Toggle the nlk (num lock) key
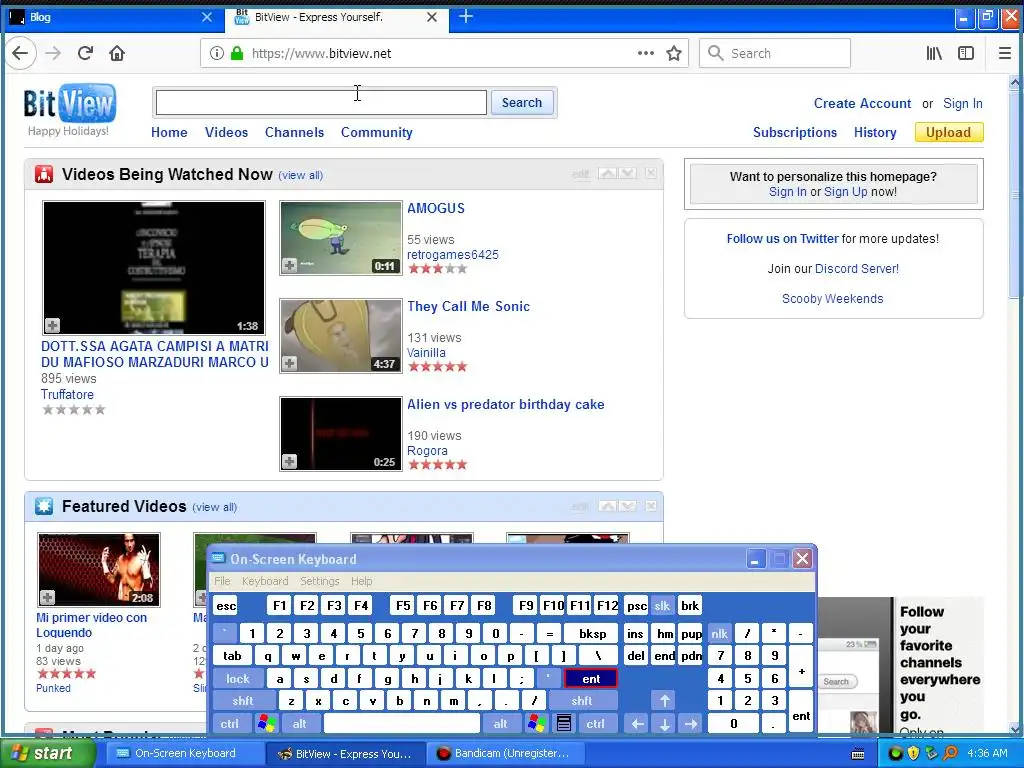Viewport: 1024px width, 768px height. tap(719, 633)
